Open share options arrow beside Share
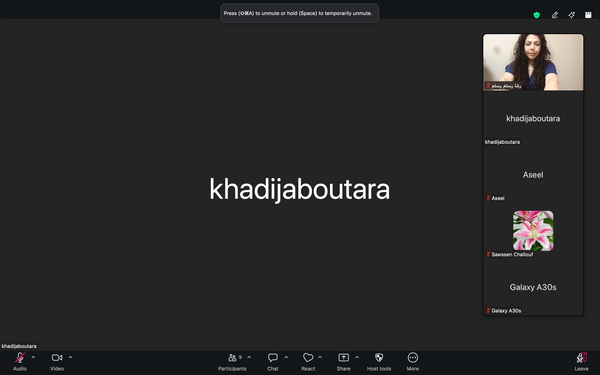Screen dimensions: 600x375 [357, 357]
